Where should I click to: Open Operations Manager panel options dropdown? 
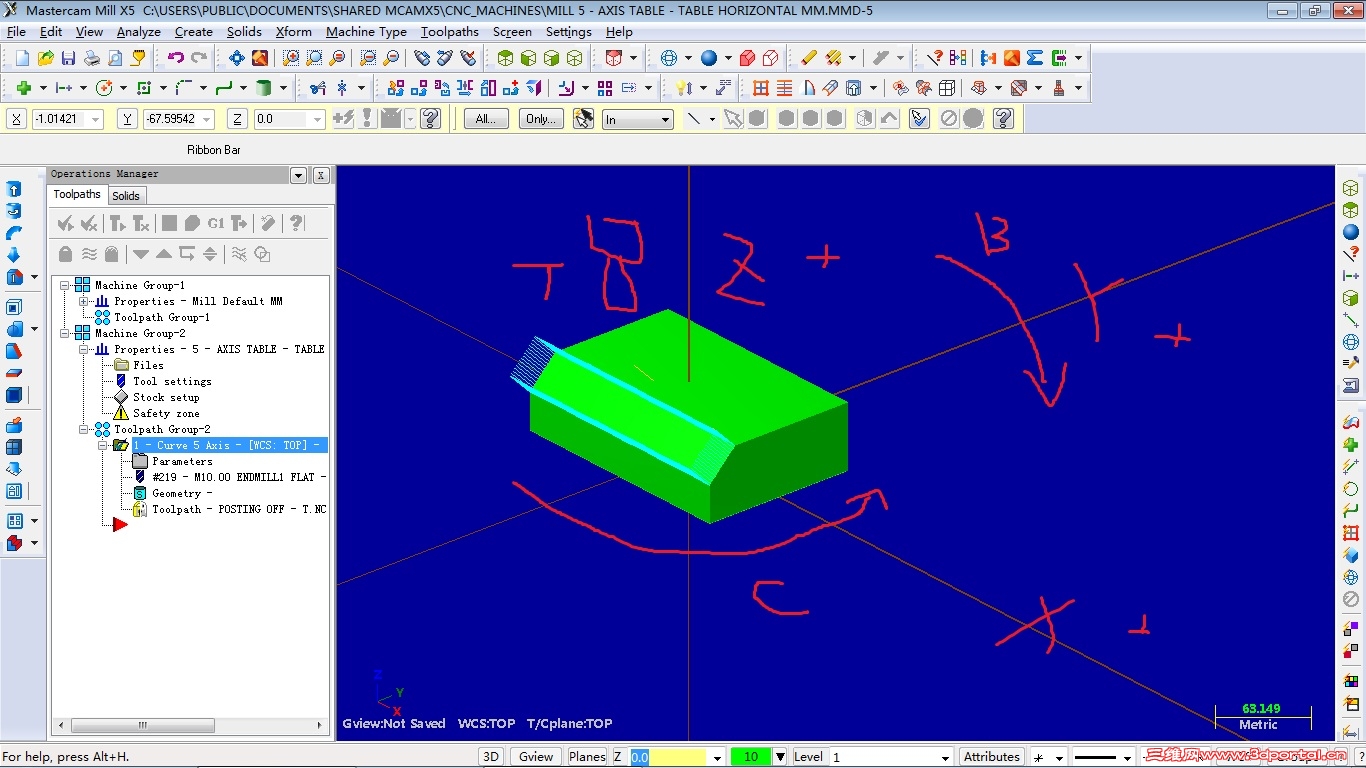298,175
